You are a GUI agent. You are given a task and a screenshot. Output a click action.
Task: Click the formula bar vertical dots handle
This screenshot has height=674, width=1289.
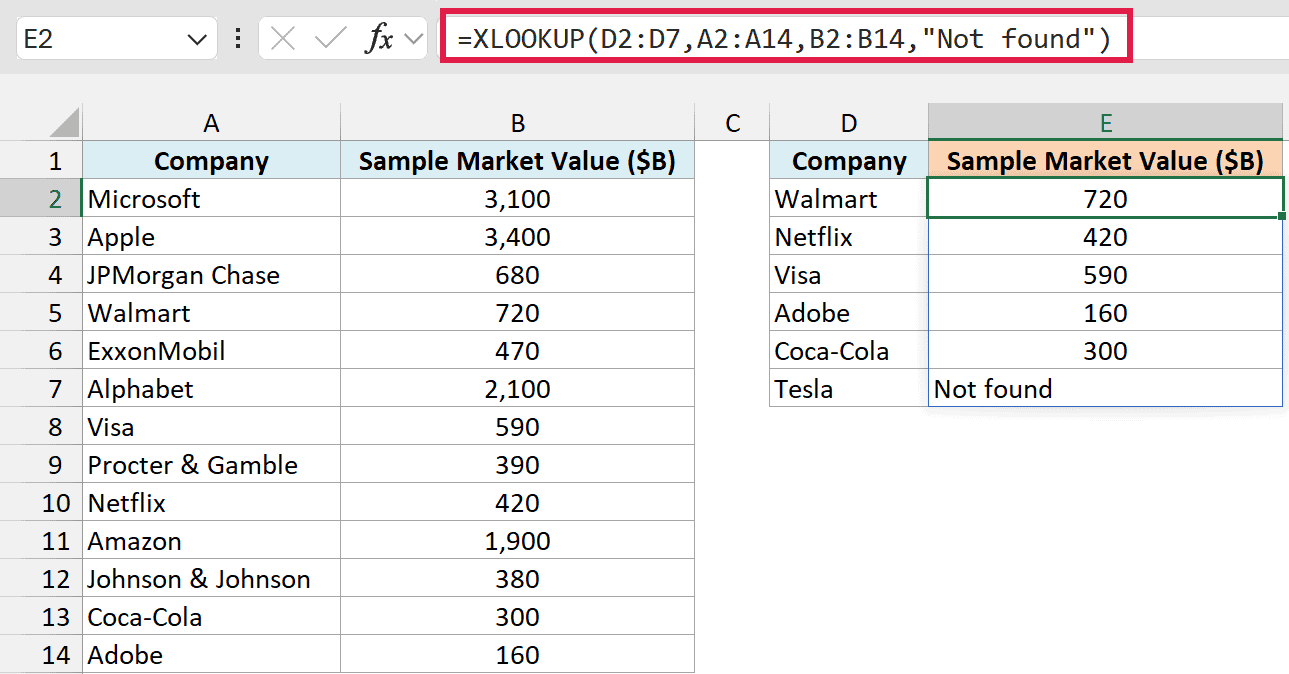[237, 39]
